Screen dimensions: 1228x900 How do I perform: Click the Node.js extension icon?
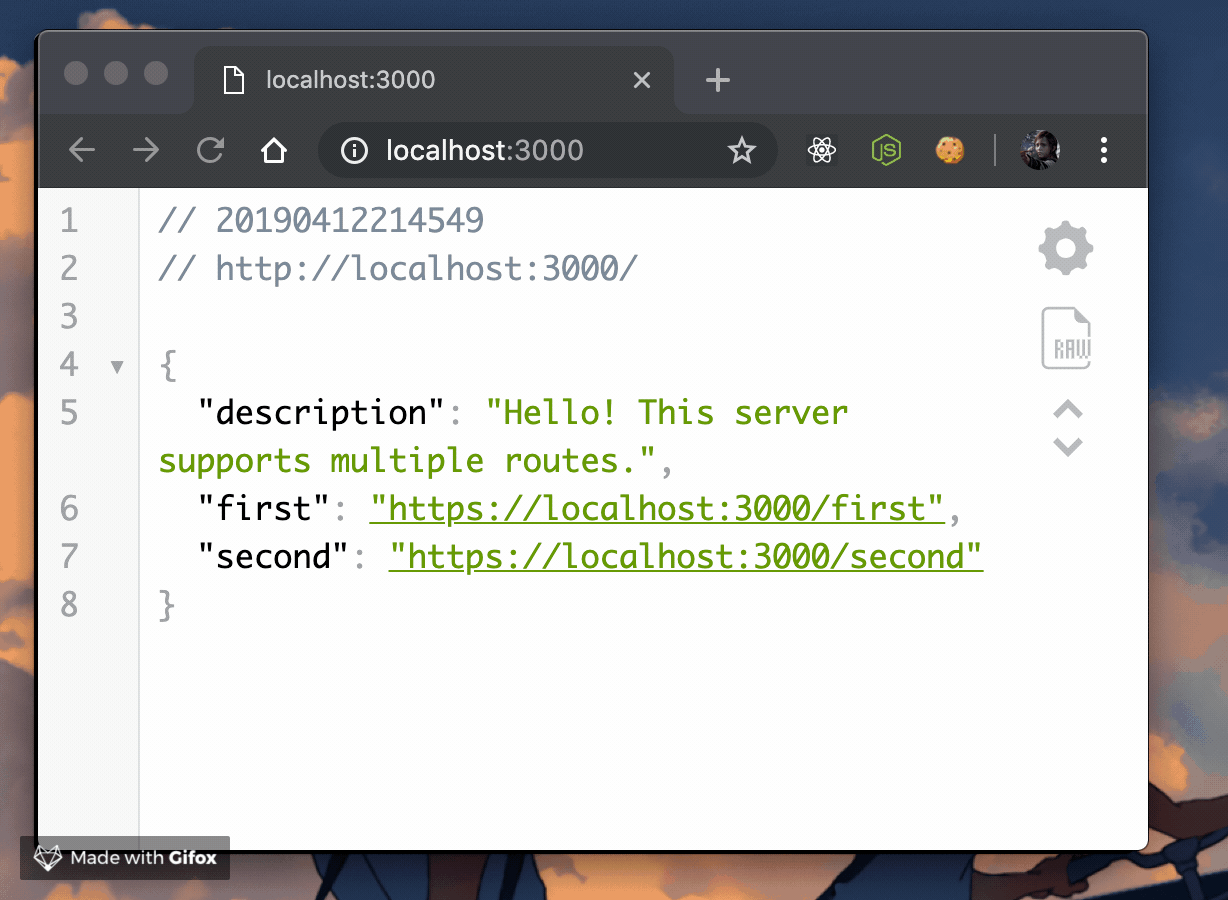coord(886,150)
